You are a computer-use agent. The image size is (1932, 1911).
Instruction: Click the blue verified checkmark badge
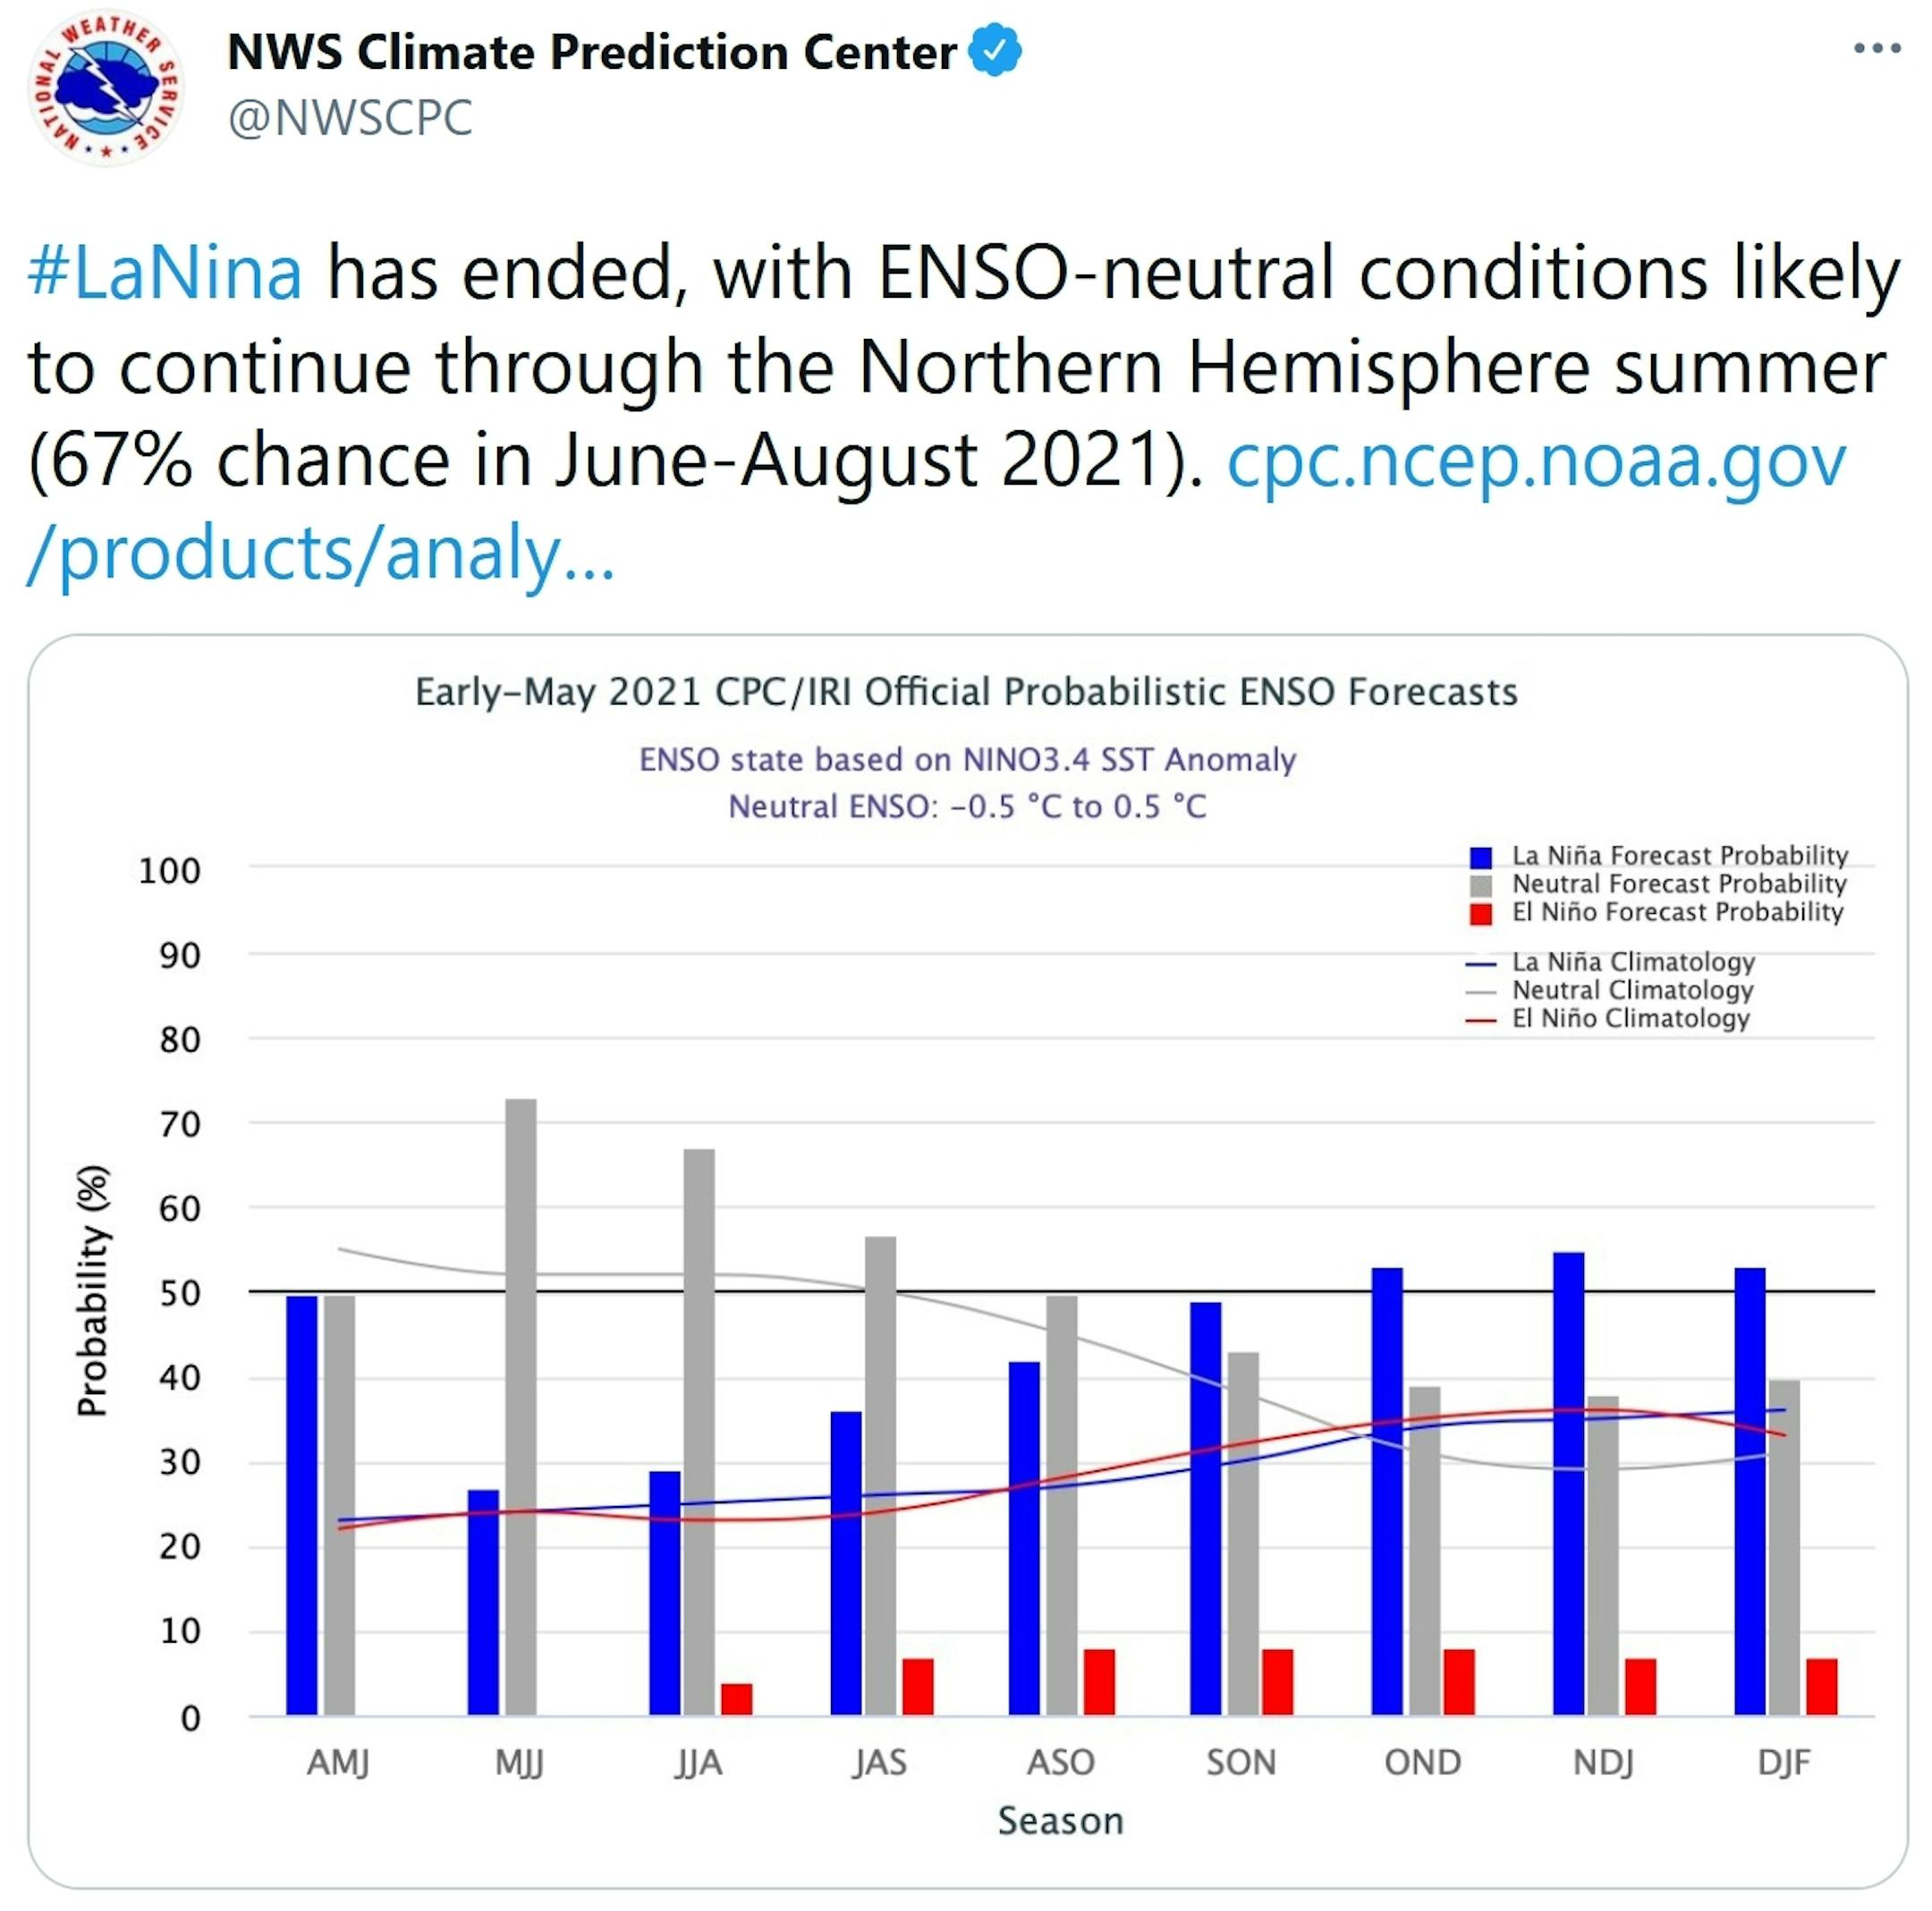click(x=995, y=52)
